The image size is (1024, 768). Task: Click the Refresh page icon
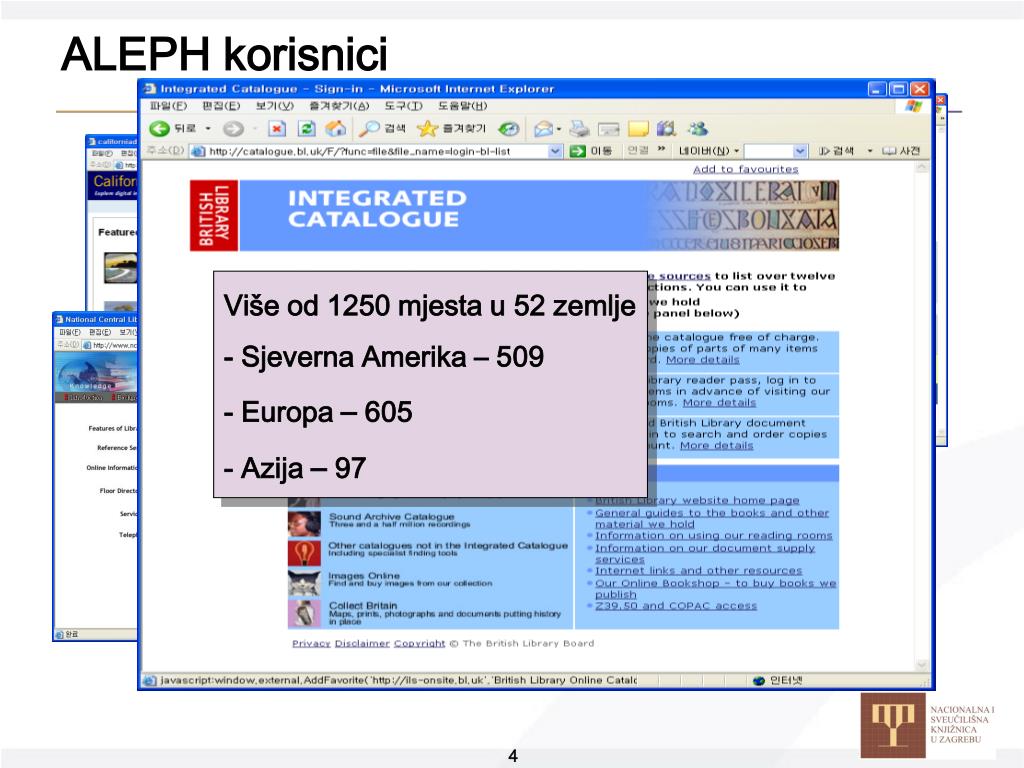(306, 129)
